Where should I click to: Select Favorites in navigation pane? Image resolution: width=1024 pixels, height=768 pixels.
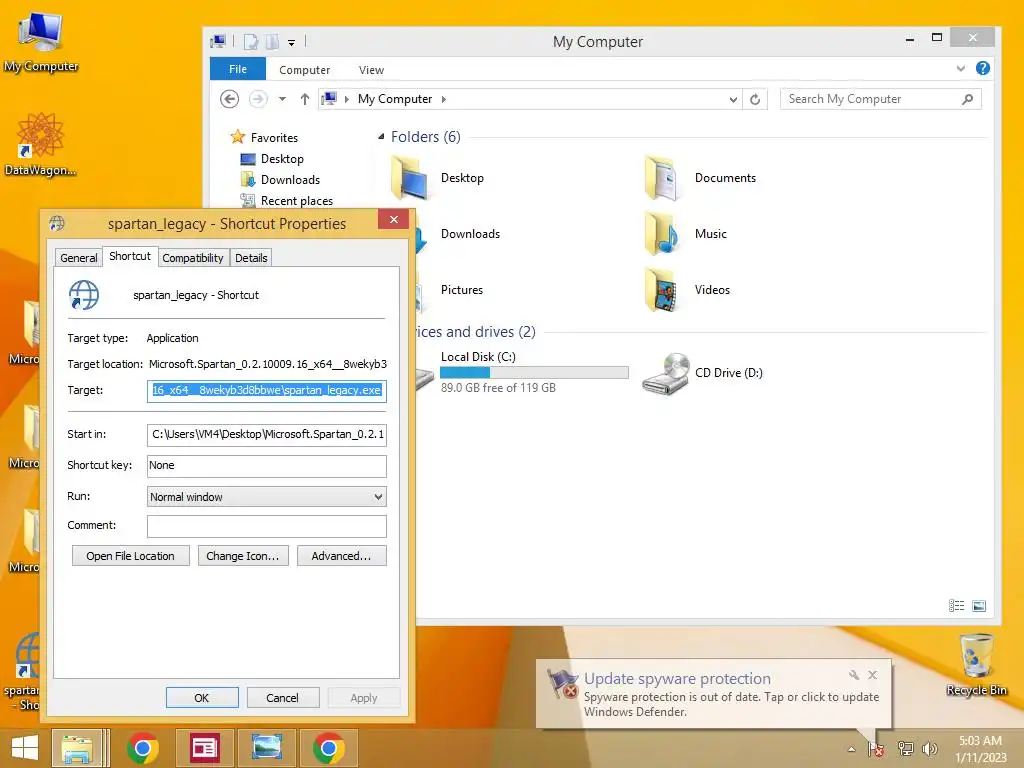[264, 138]
